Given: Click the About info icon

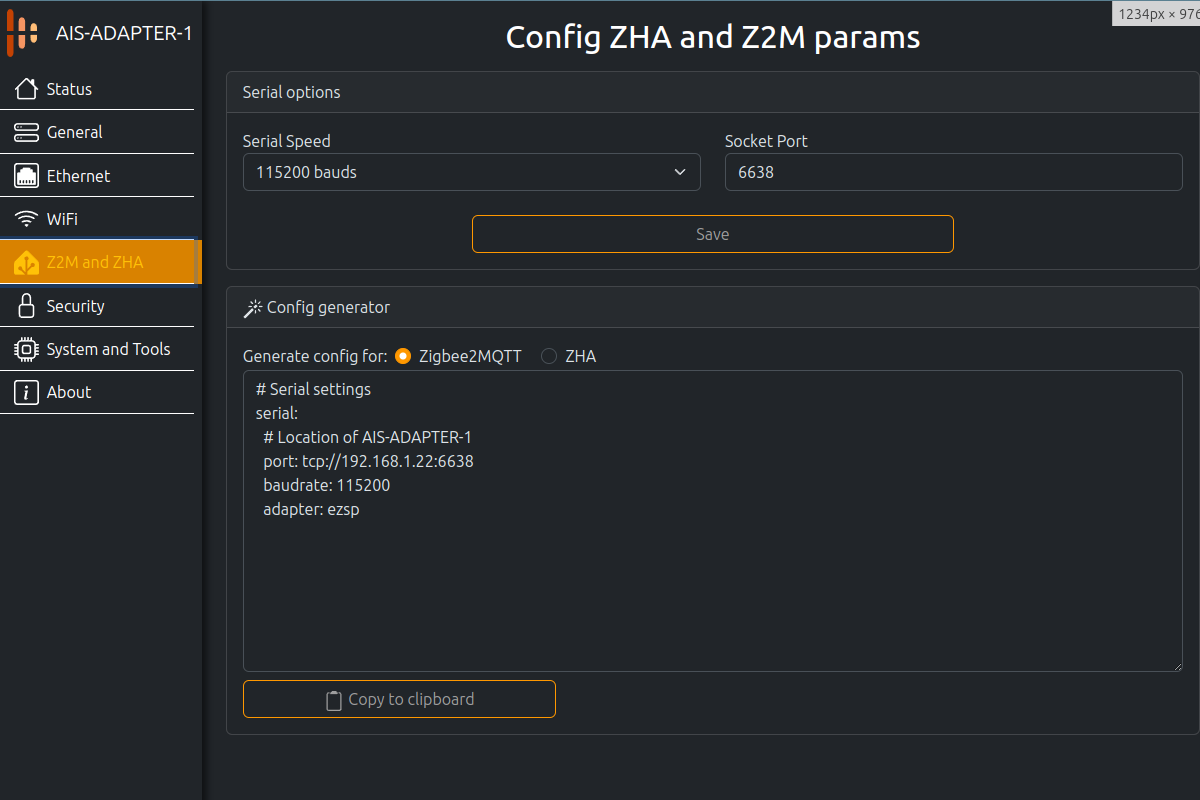Looking at the screenshot, I should click(x=27, y=392).
